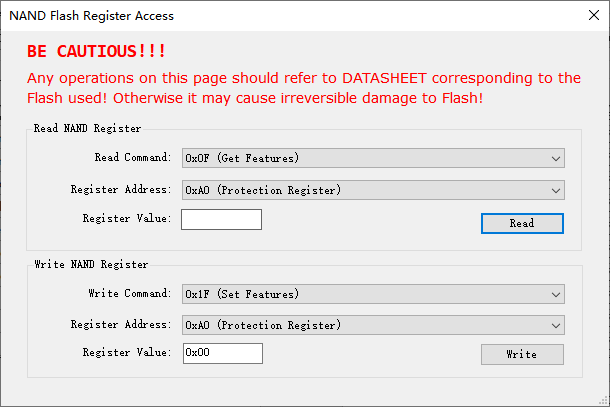610x407 pixels.
Task: Open Register Address dropdown under Write NAND Register
Action: click(x=373, y=325)
